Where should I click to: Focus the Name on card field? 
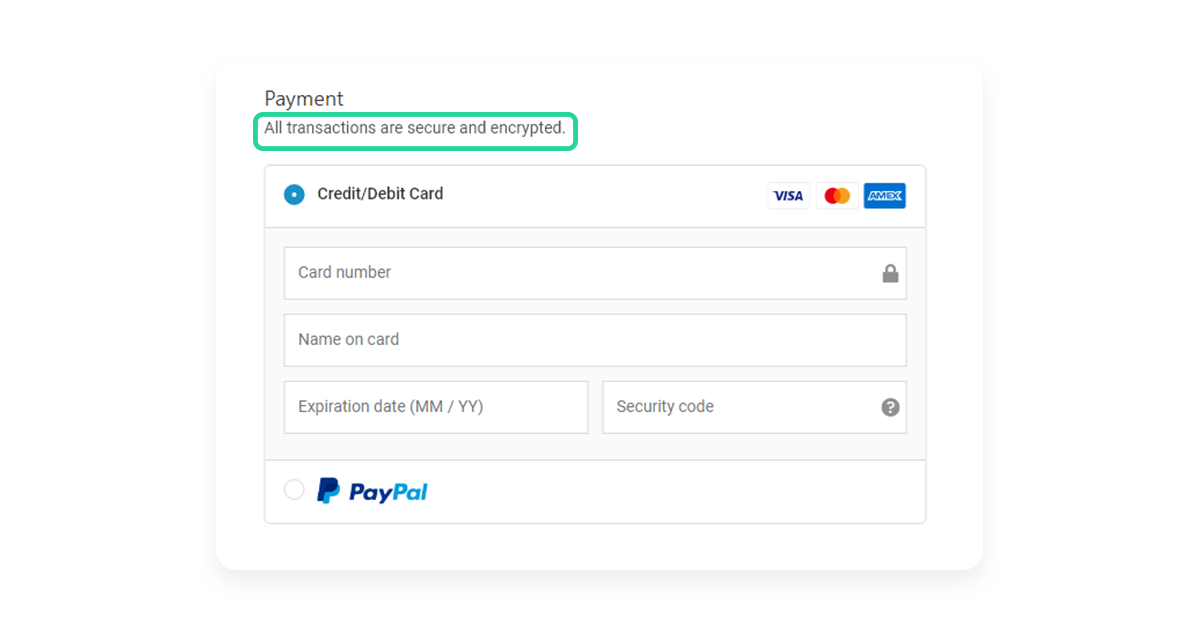pyautogui.click(x=595, y=340)
